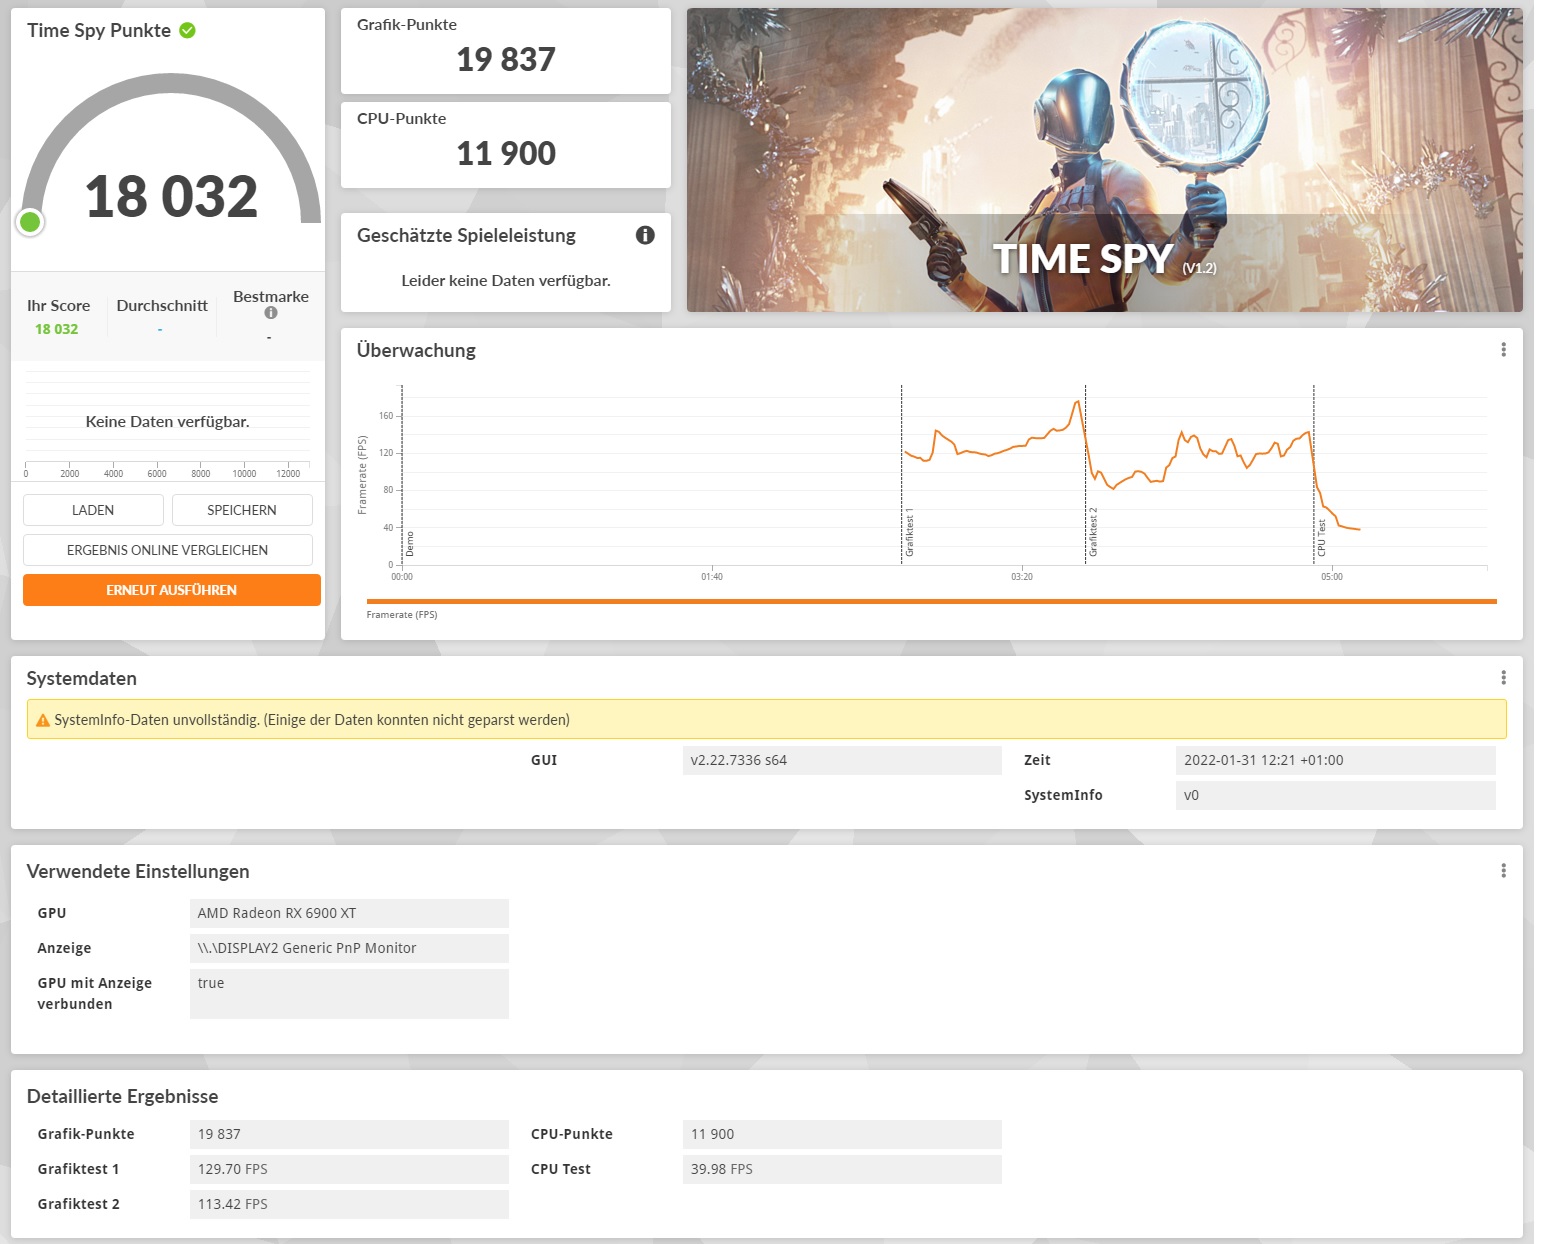Click the Grafik-Punkte value 19 837 card
The height and width of the screenshot is (1244, 1560).
(506, 51)
